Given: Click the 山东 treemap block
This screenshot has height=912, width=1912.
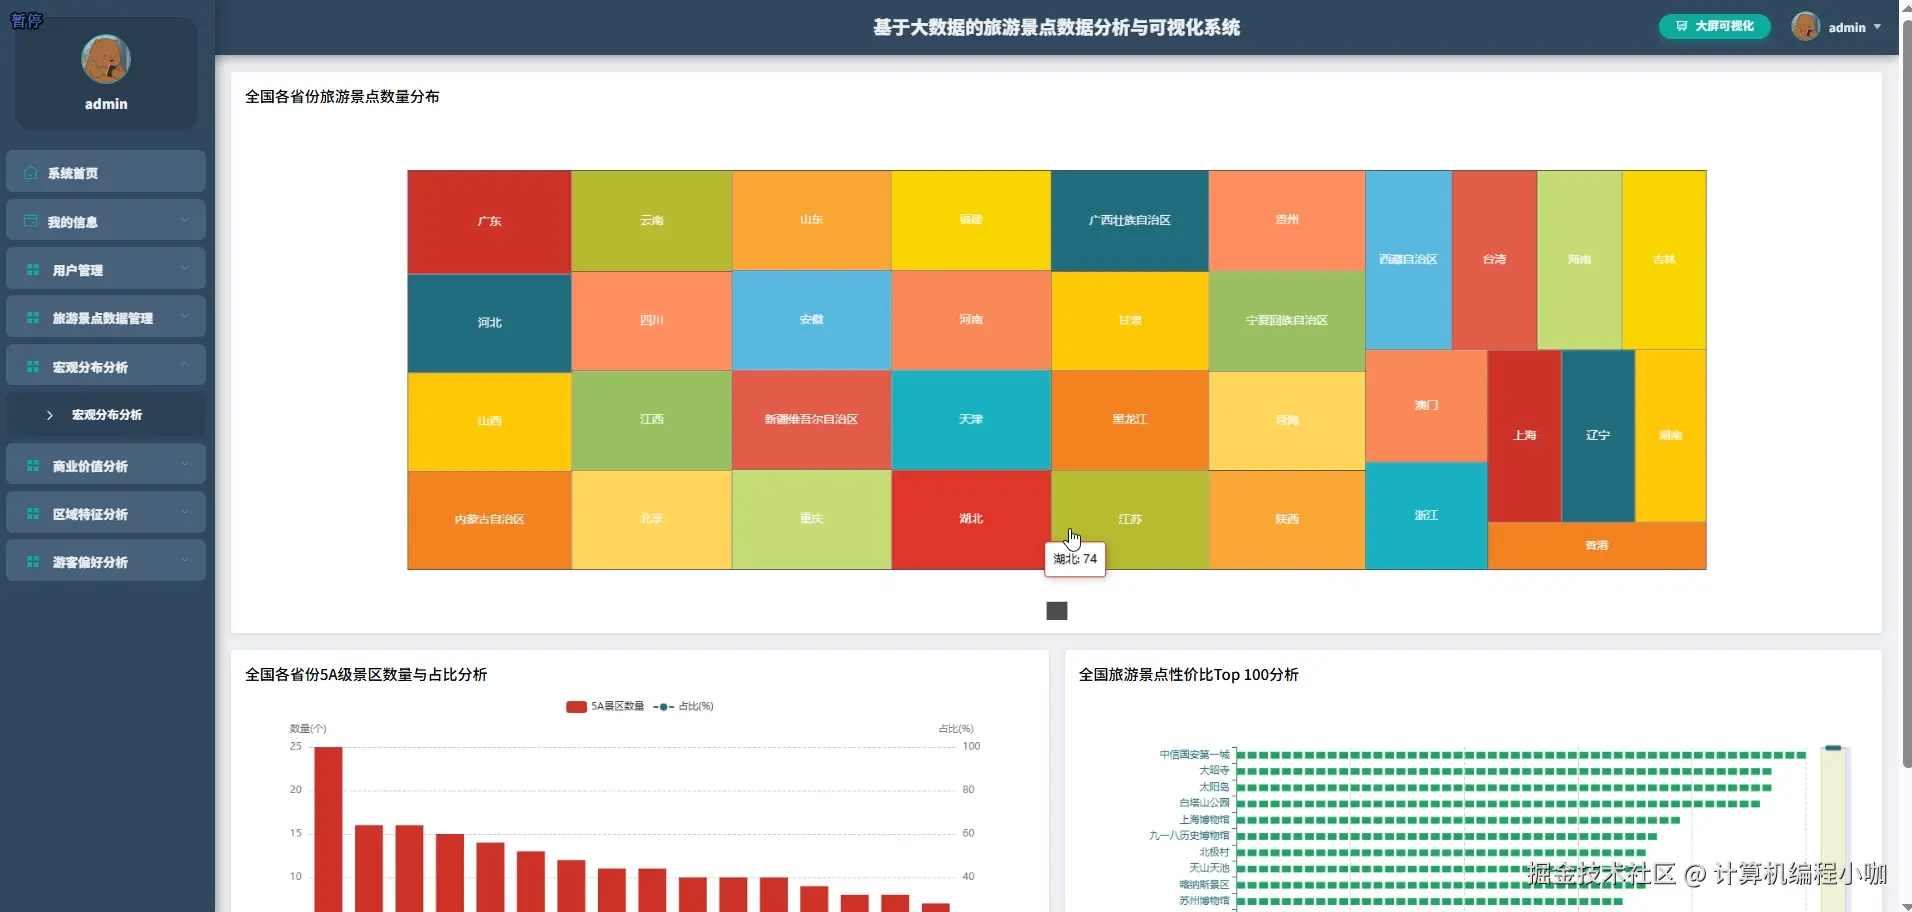Looking at the screenshot, I should pyautogui.click(x=812, y=220).
